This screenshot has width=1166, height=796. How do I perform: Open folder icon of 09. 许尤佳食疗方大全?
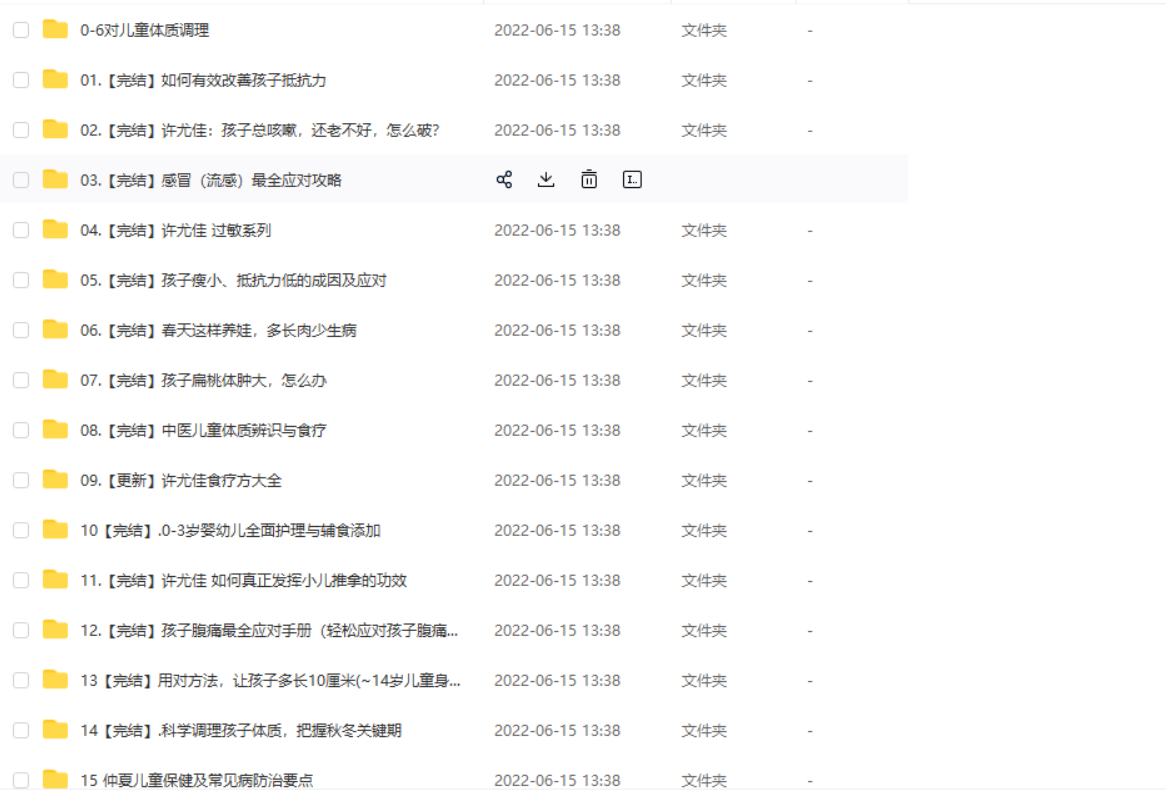click(x=55, y=479)
